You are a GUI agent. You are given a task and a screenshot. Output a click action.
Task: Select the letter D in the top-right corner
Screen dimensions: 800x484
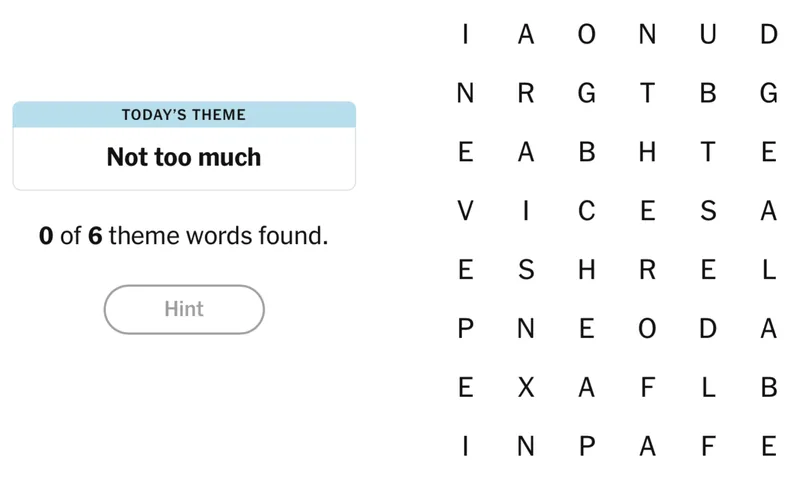click(768, 35)
